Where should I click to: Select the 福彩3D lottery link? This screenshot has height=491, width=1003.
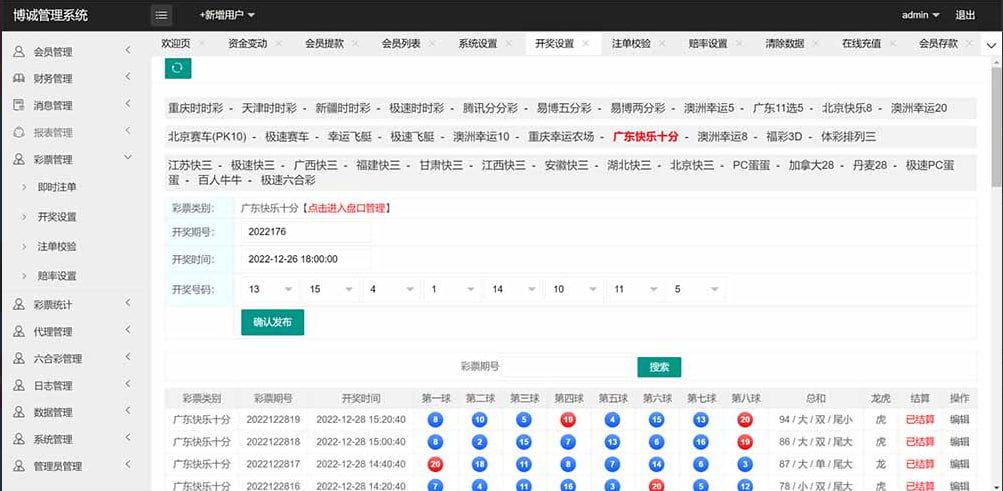coord(784,136)
